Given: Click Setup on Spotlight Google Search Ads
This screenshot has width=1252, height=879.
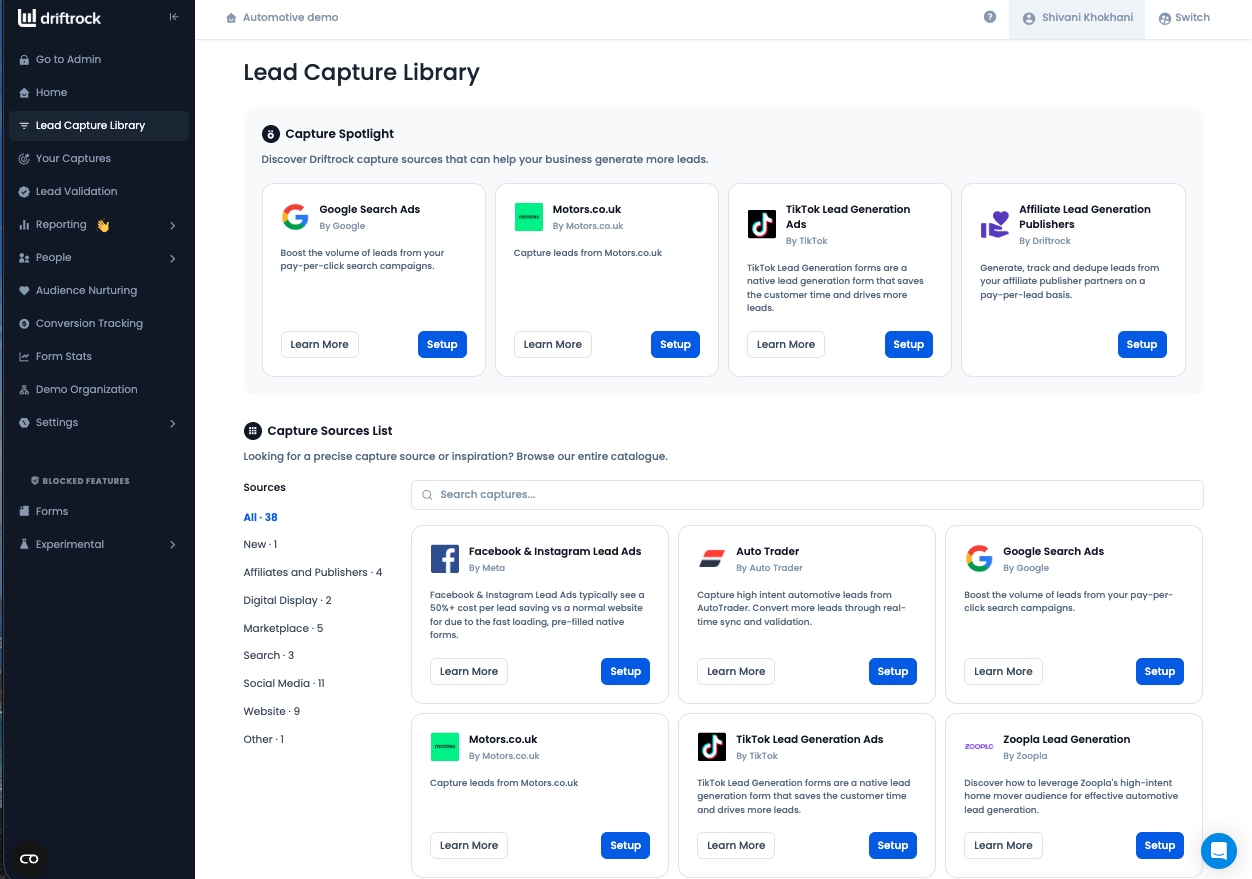Looking at the screenshot, I should [442, 345].
